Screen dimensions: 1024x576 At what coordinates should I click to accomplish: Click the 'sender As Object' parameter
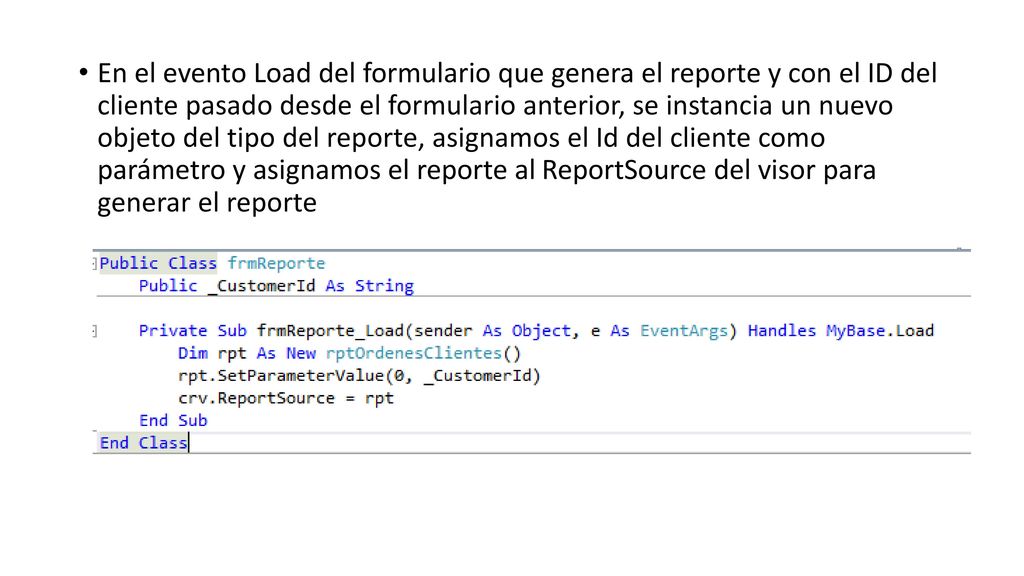coord(492,331)
